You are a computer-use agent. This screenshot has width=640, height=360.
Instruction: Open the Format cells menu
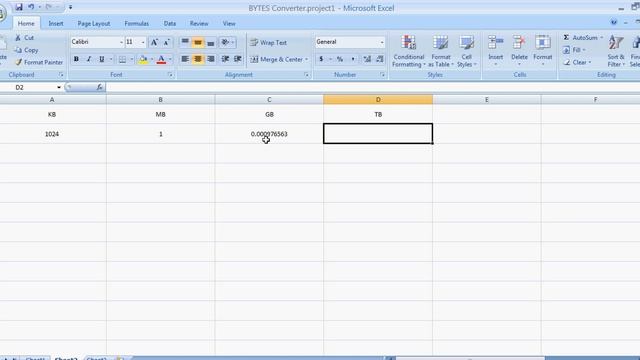click(x=542, y=51)
